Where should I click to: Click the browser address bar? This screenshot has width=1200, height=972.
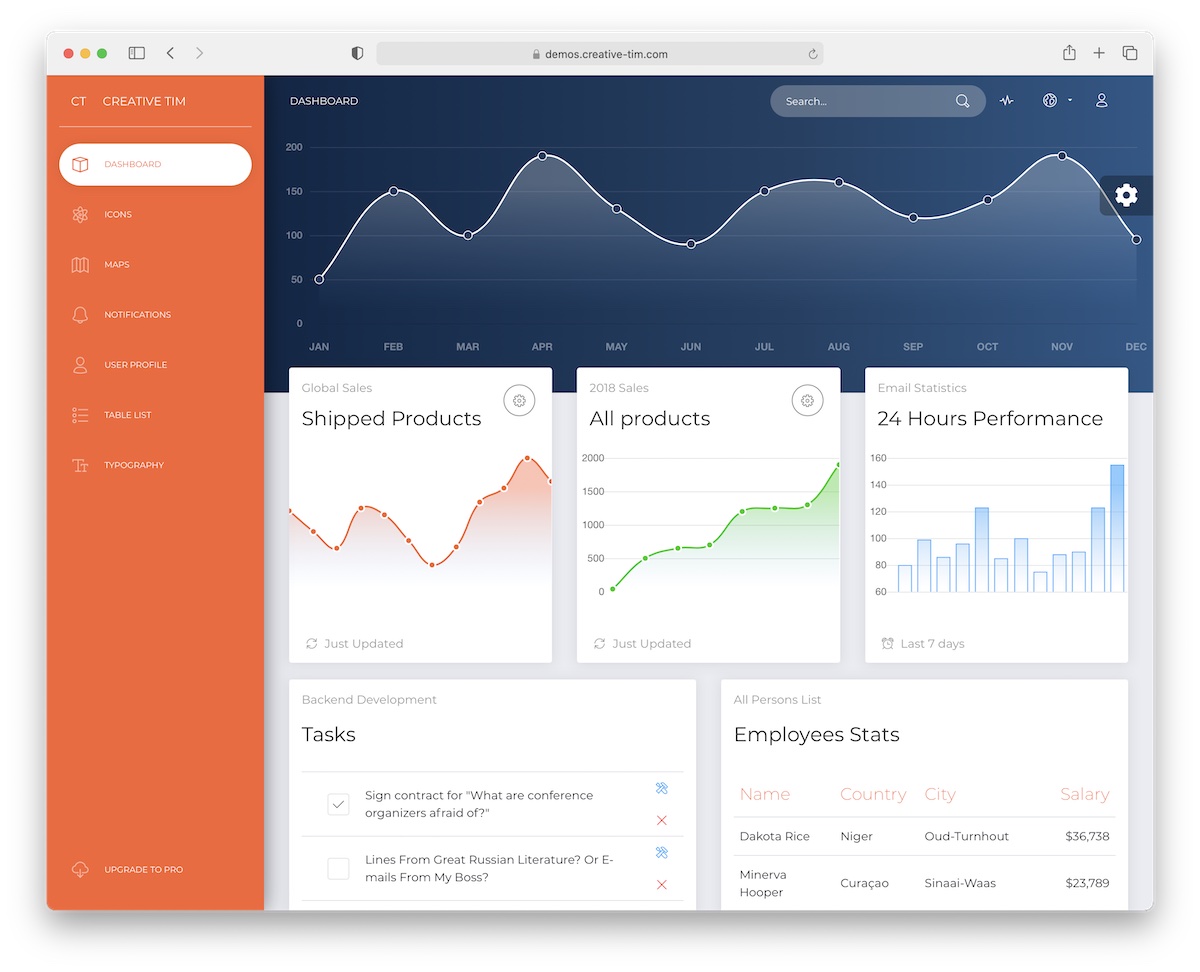tap(600, 54)
